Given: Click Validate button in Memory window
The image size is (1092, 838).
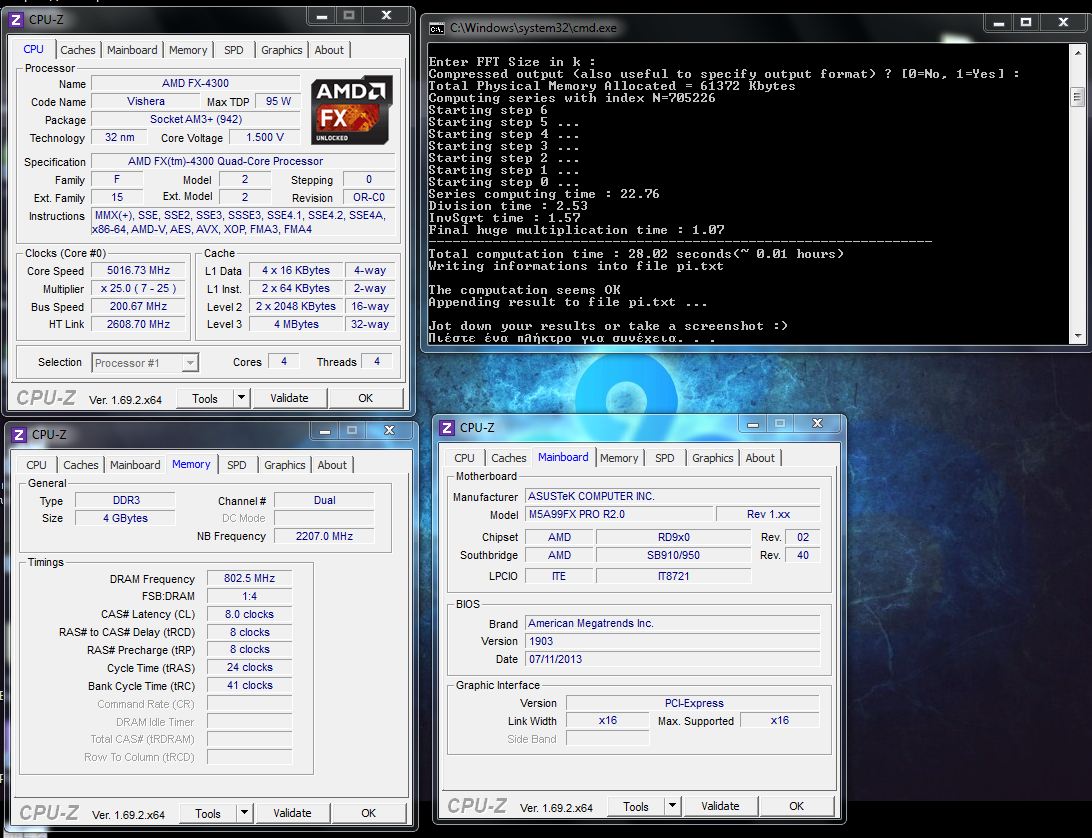Looking at the screenshot, I should (292, 813).
